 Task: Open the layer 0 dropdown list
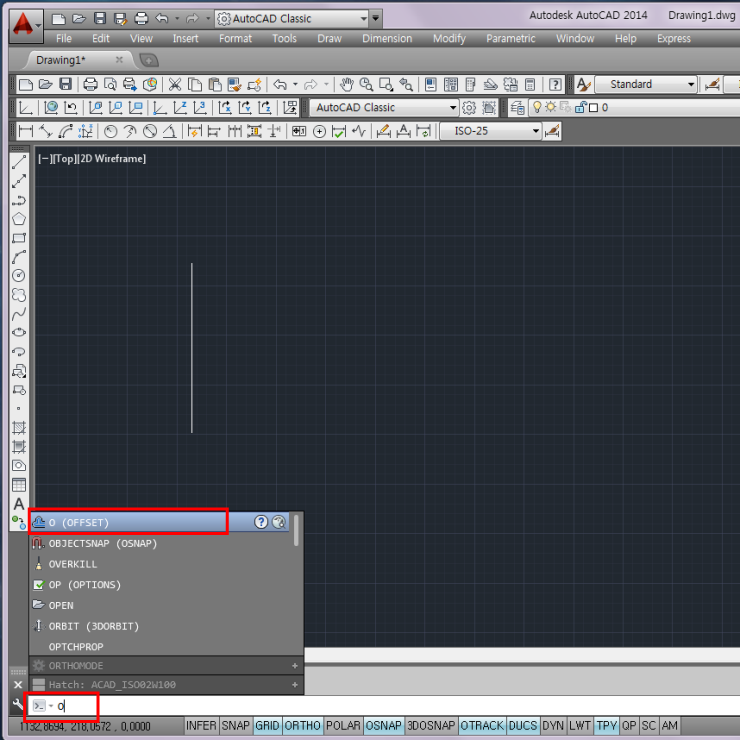[635, 108]
